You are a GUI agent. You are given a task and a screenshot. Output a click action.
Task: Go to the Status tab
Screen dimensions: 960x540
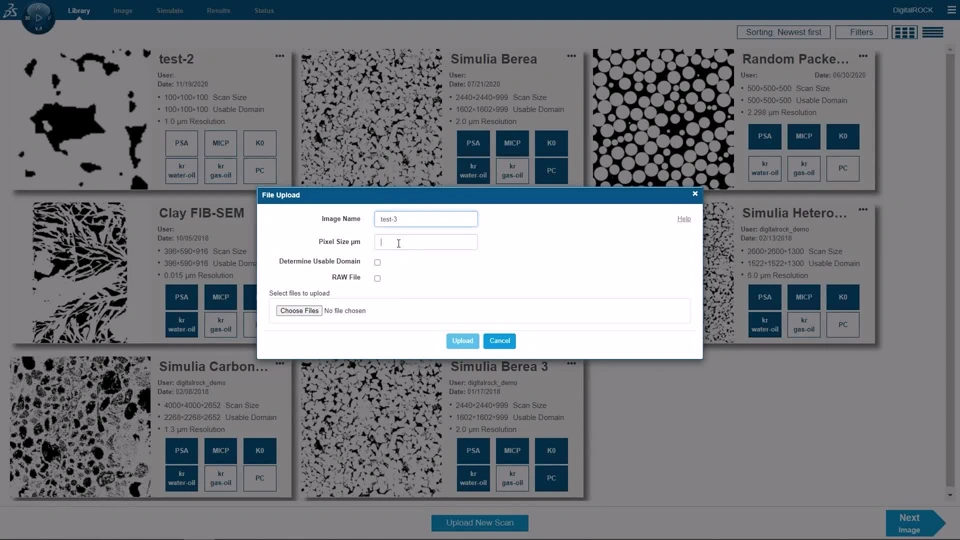[x=264, y=10]
